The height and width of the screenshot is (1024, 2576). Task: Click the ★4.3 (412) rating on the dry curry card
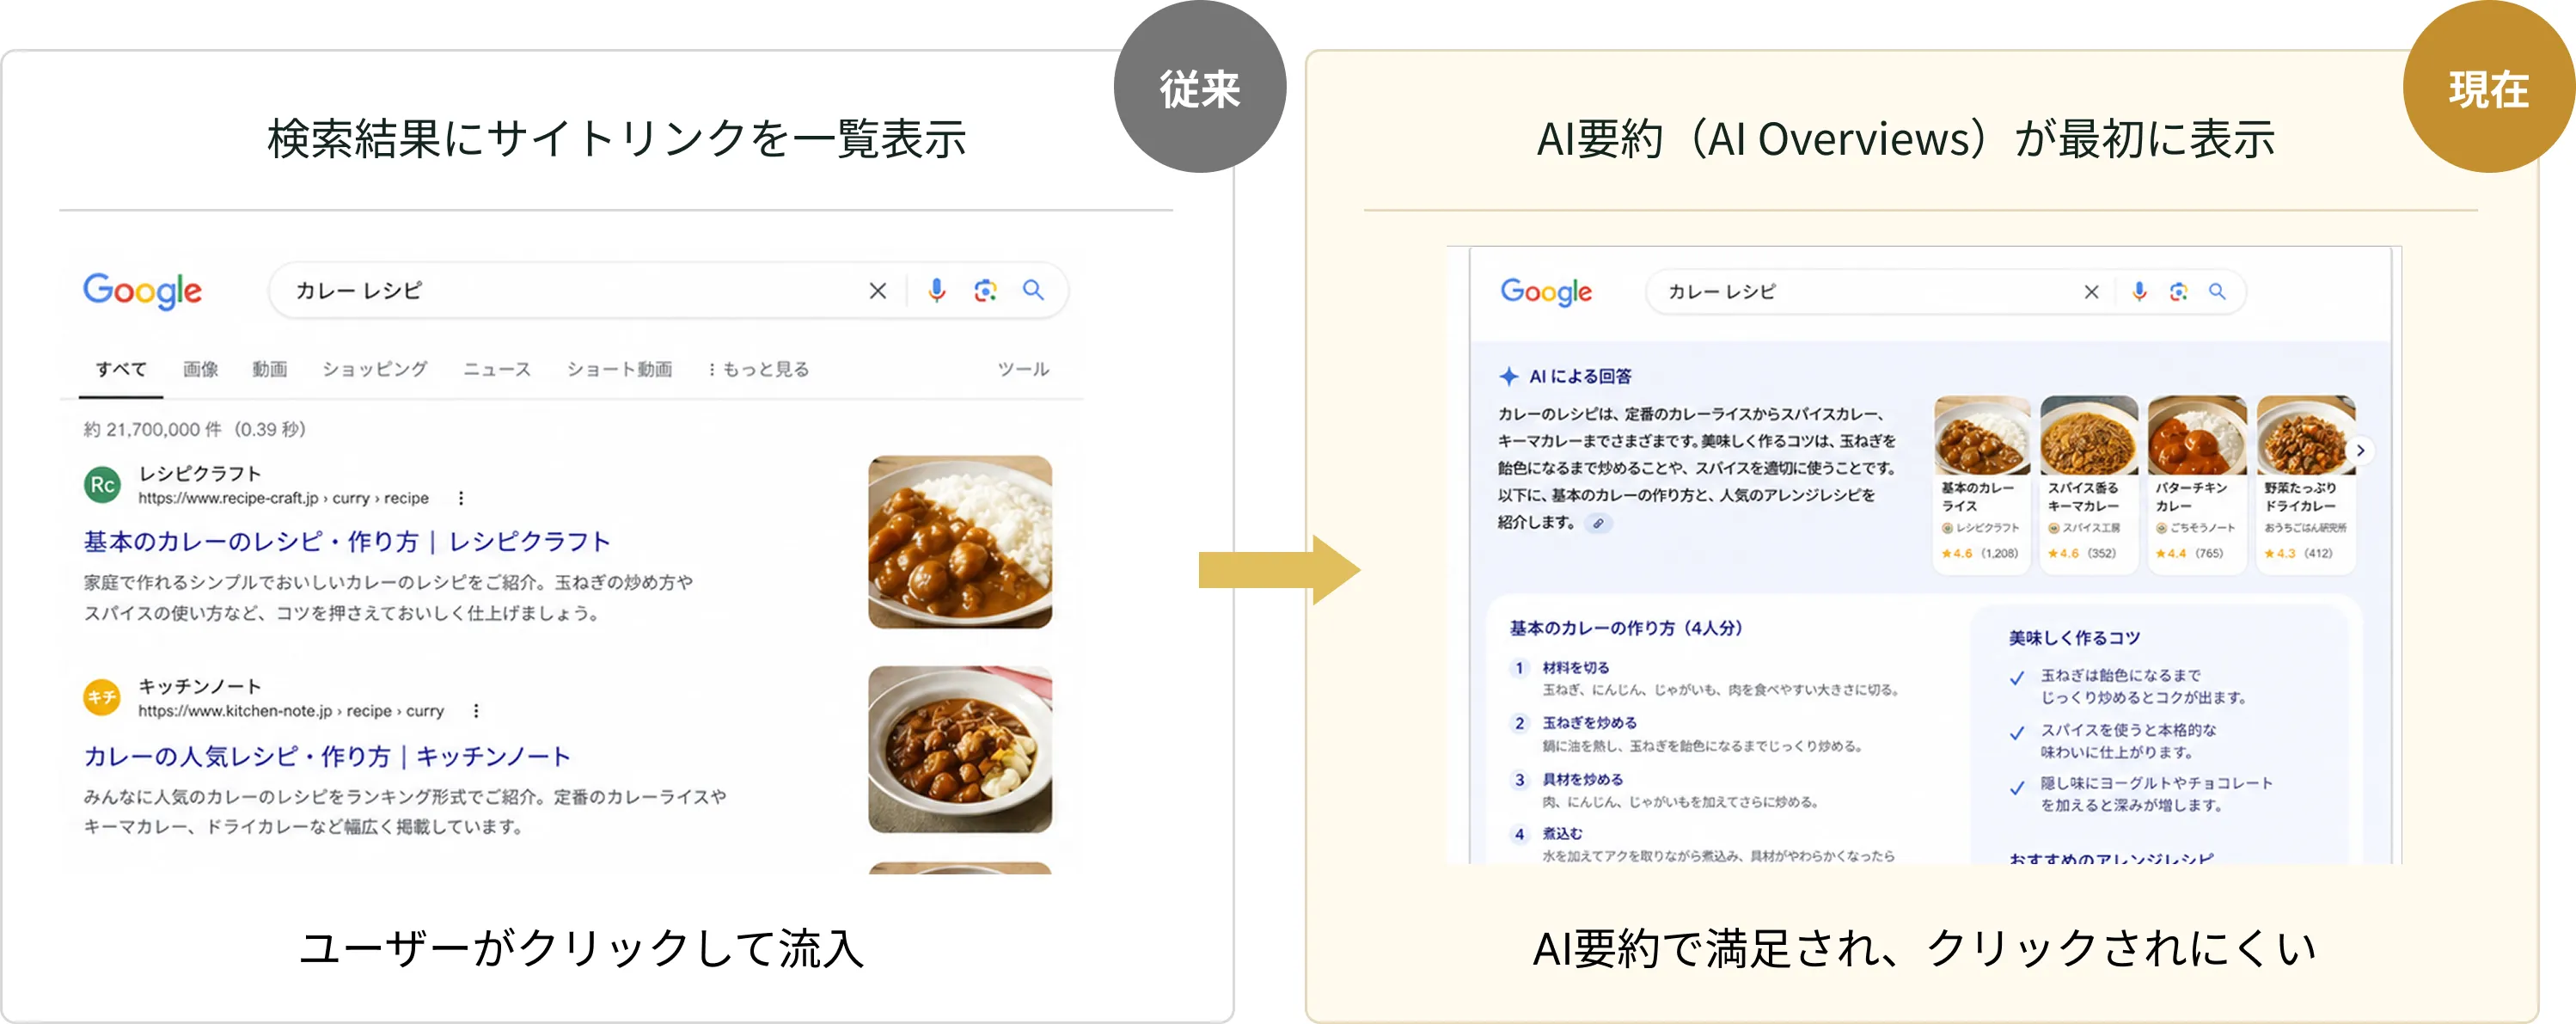coord(2298,553)
